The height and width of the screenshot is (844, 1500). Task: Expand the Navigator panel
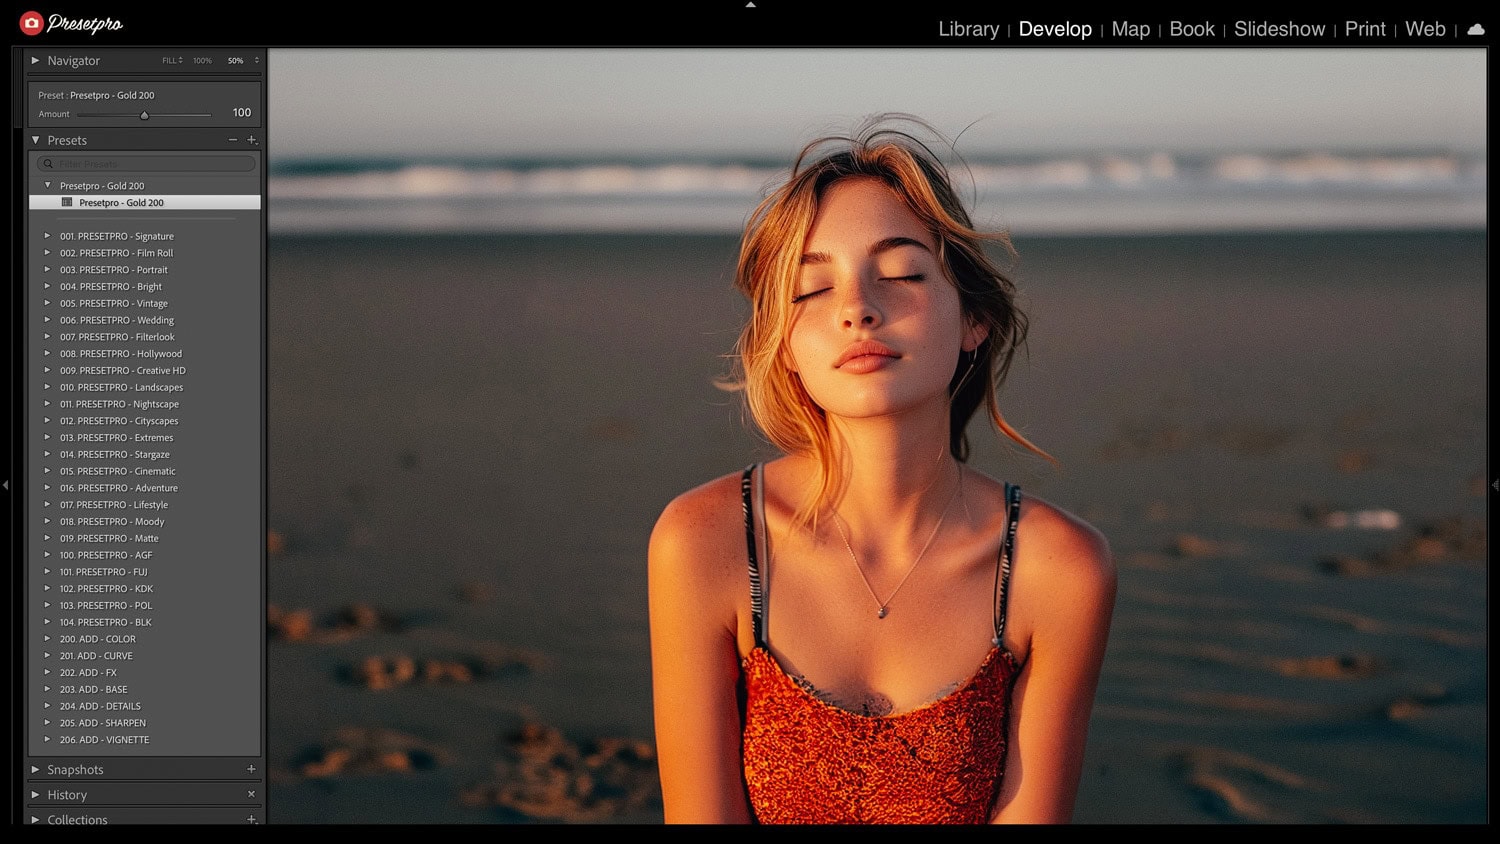[x=36, y=60]
